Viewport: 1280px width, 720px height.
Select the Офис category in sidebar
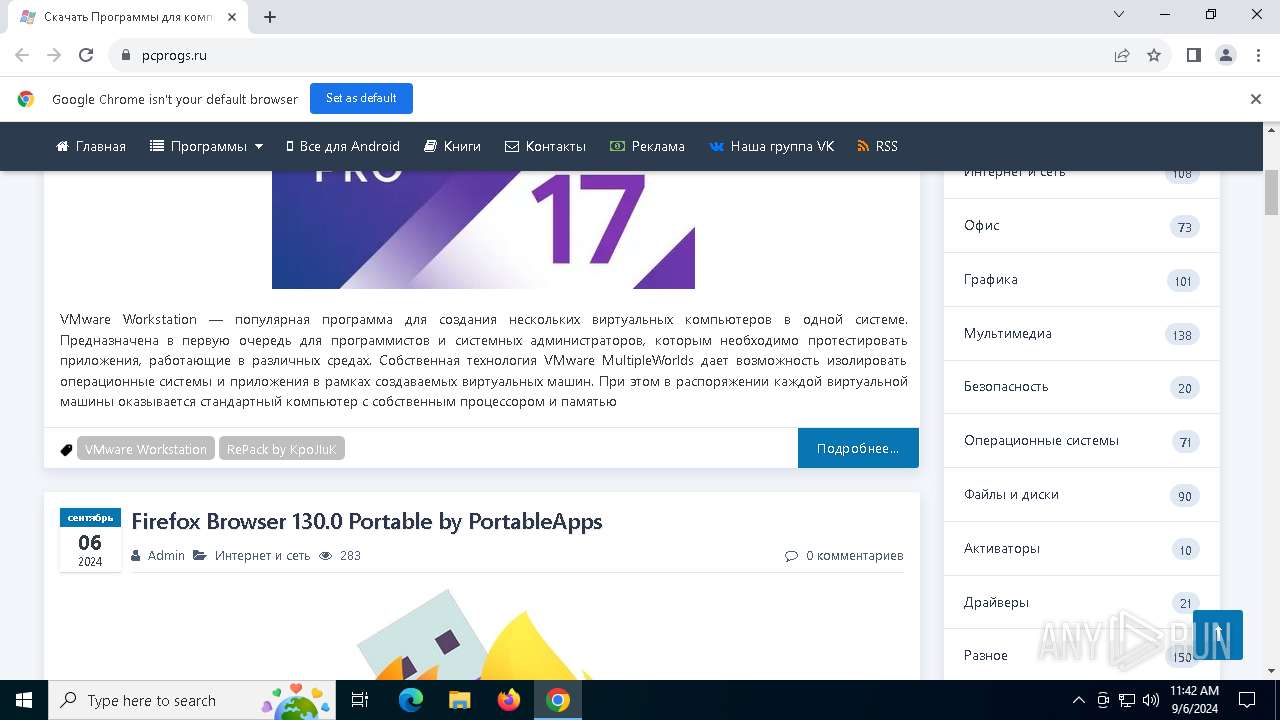click(x=1082, y=226)
